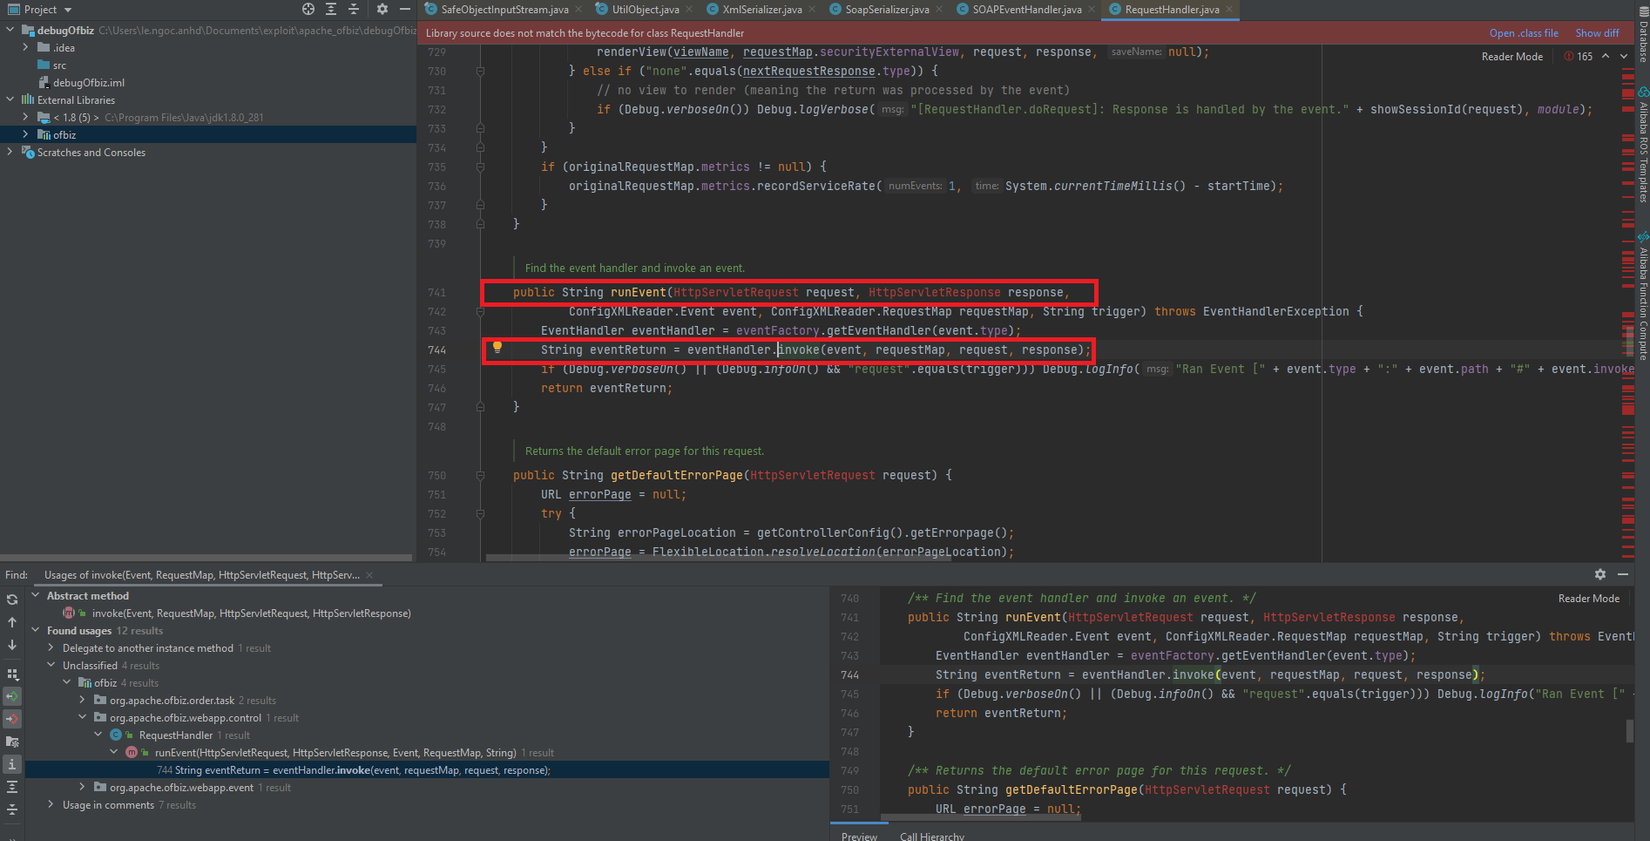The height and width of the screenshot is (841, 1650).
Task: Open the Find panel settings gear
Action: [1600, 575]
